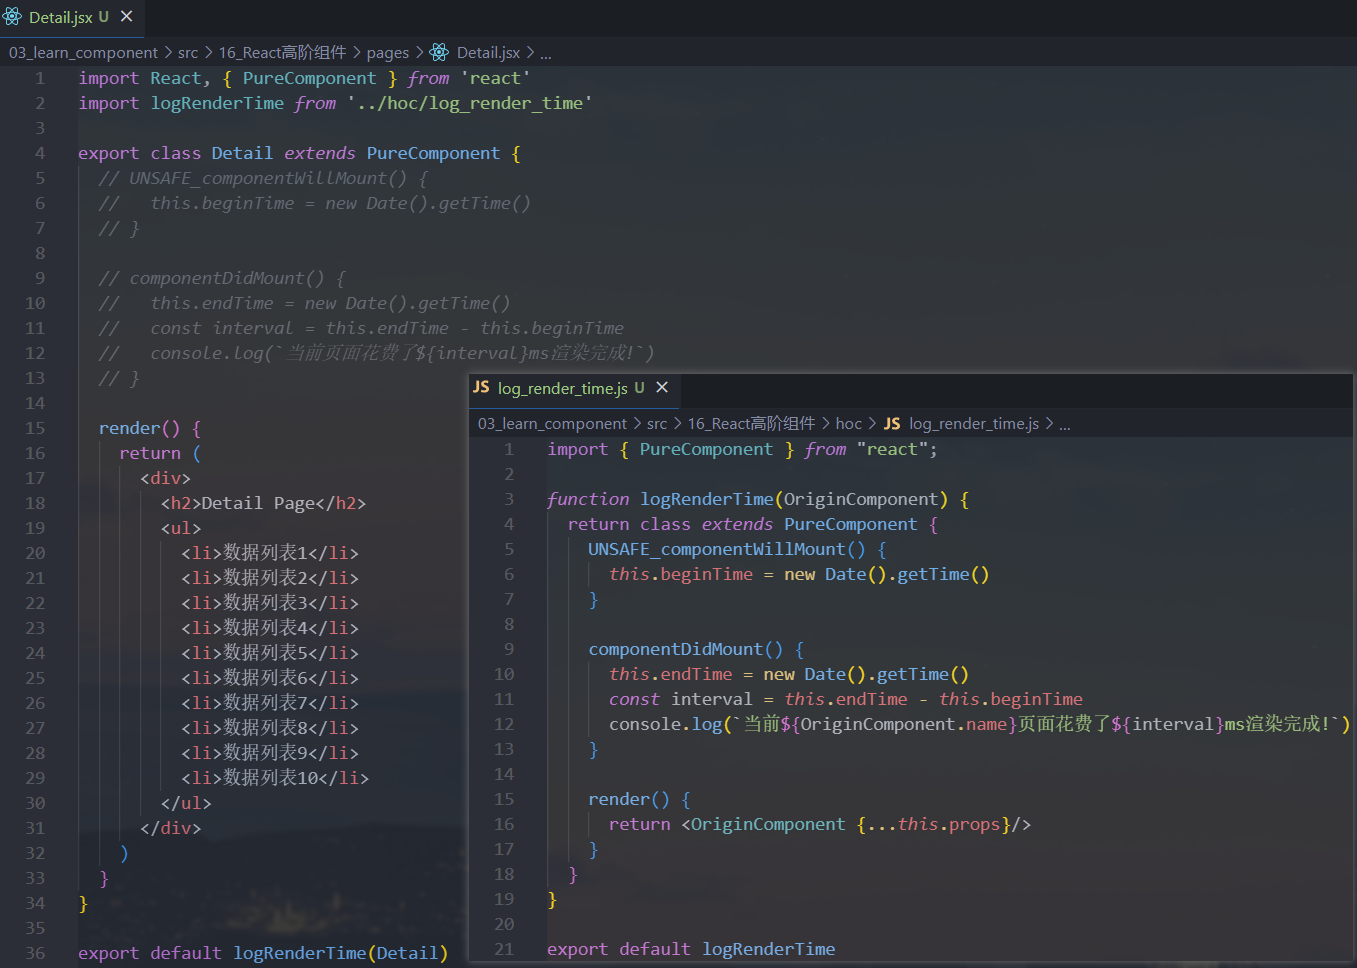The width and height of the screenshot is (1357, 968).
Task: Click commented 'UNSAFE_componentWillMount()' in Detail.jsx
Action: tap(268, 178)
